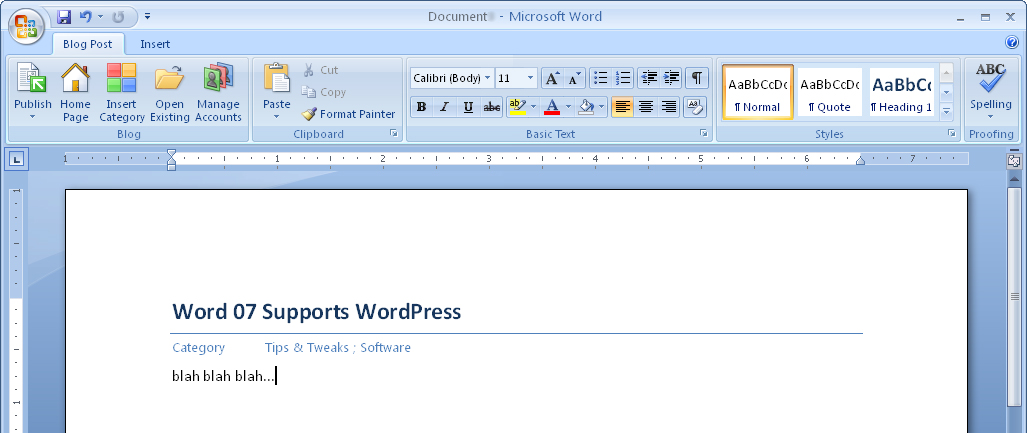
Task: Open Spelling dropdown arrow
Action: 990,117
